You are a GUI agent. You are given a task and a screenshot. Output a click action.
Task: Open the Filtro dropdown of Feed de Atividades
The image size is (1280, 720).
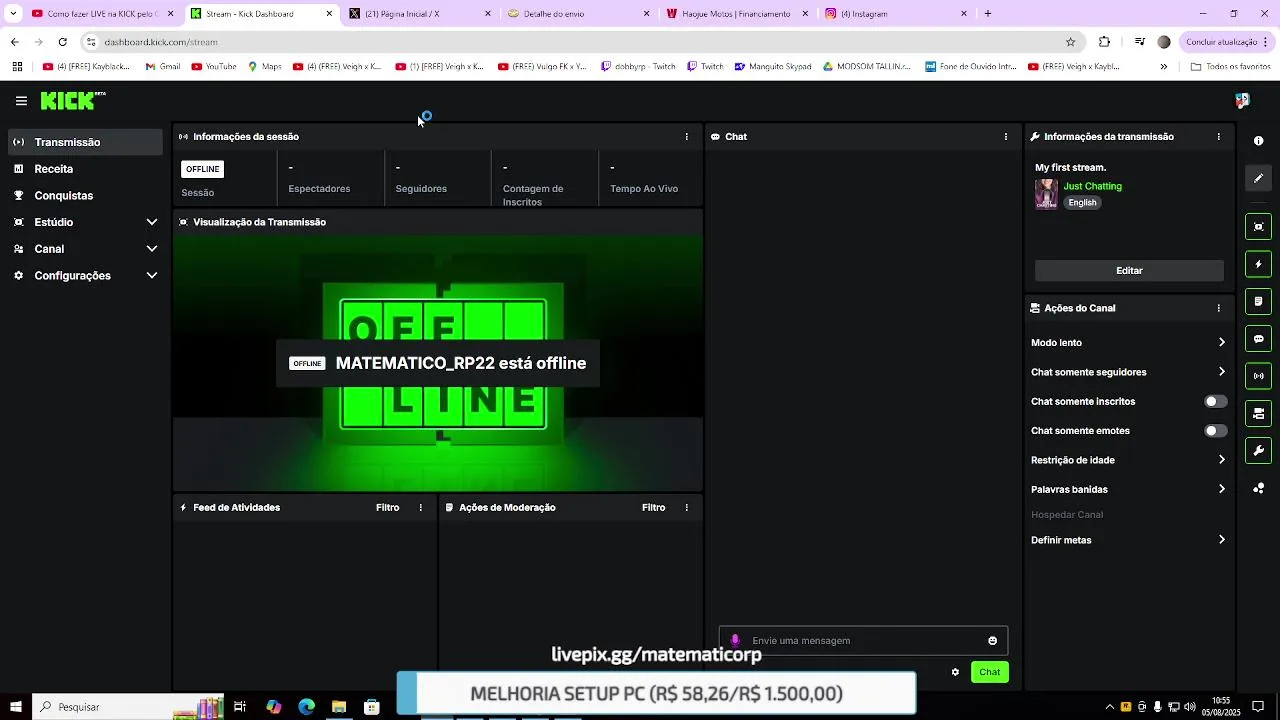point(387,507)
